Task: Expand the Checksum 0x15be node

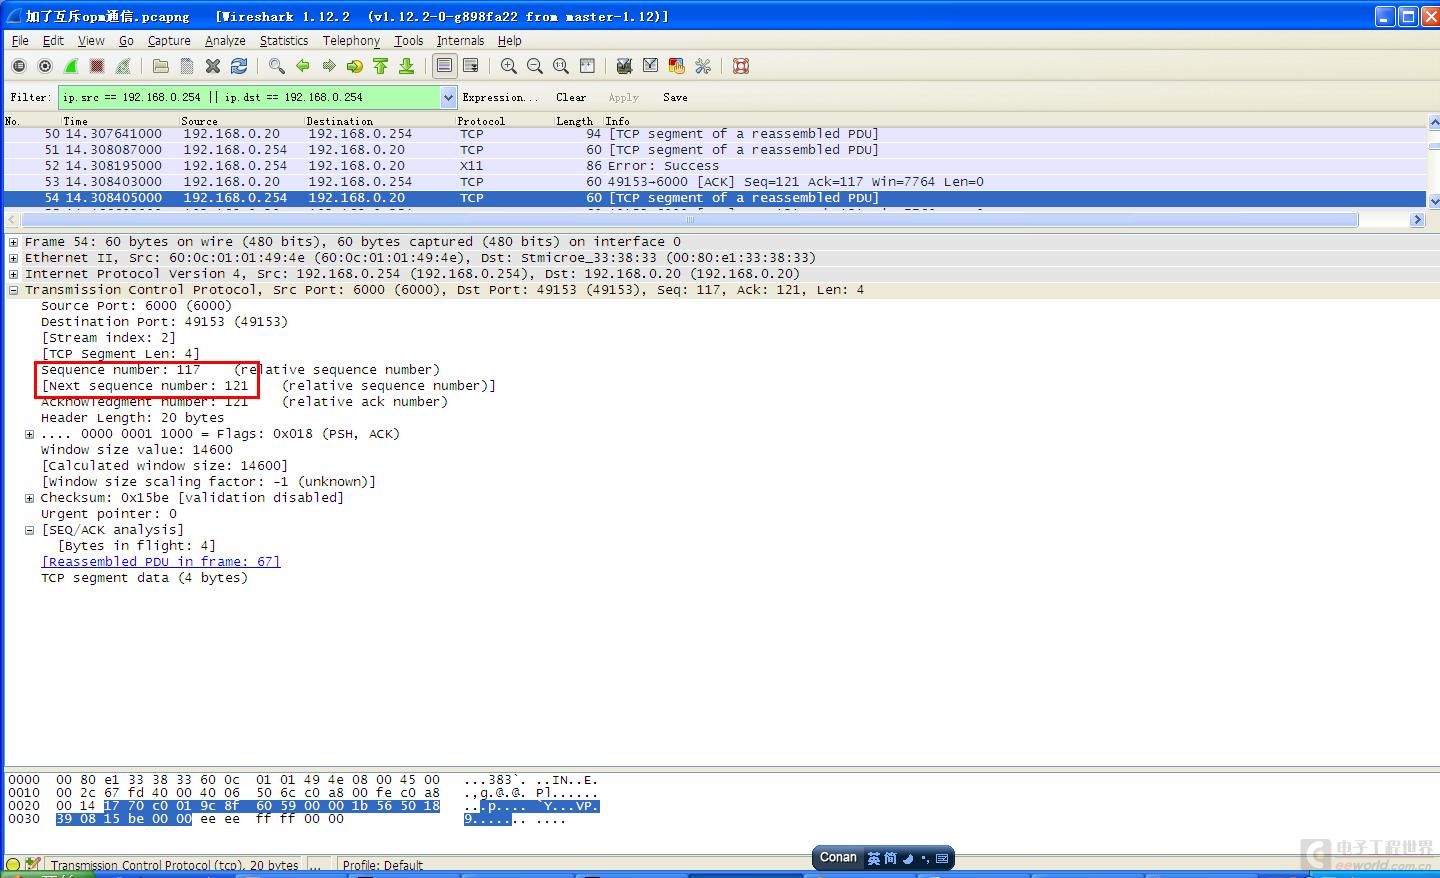Action: click(x=29, y=498)
